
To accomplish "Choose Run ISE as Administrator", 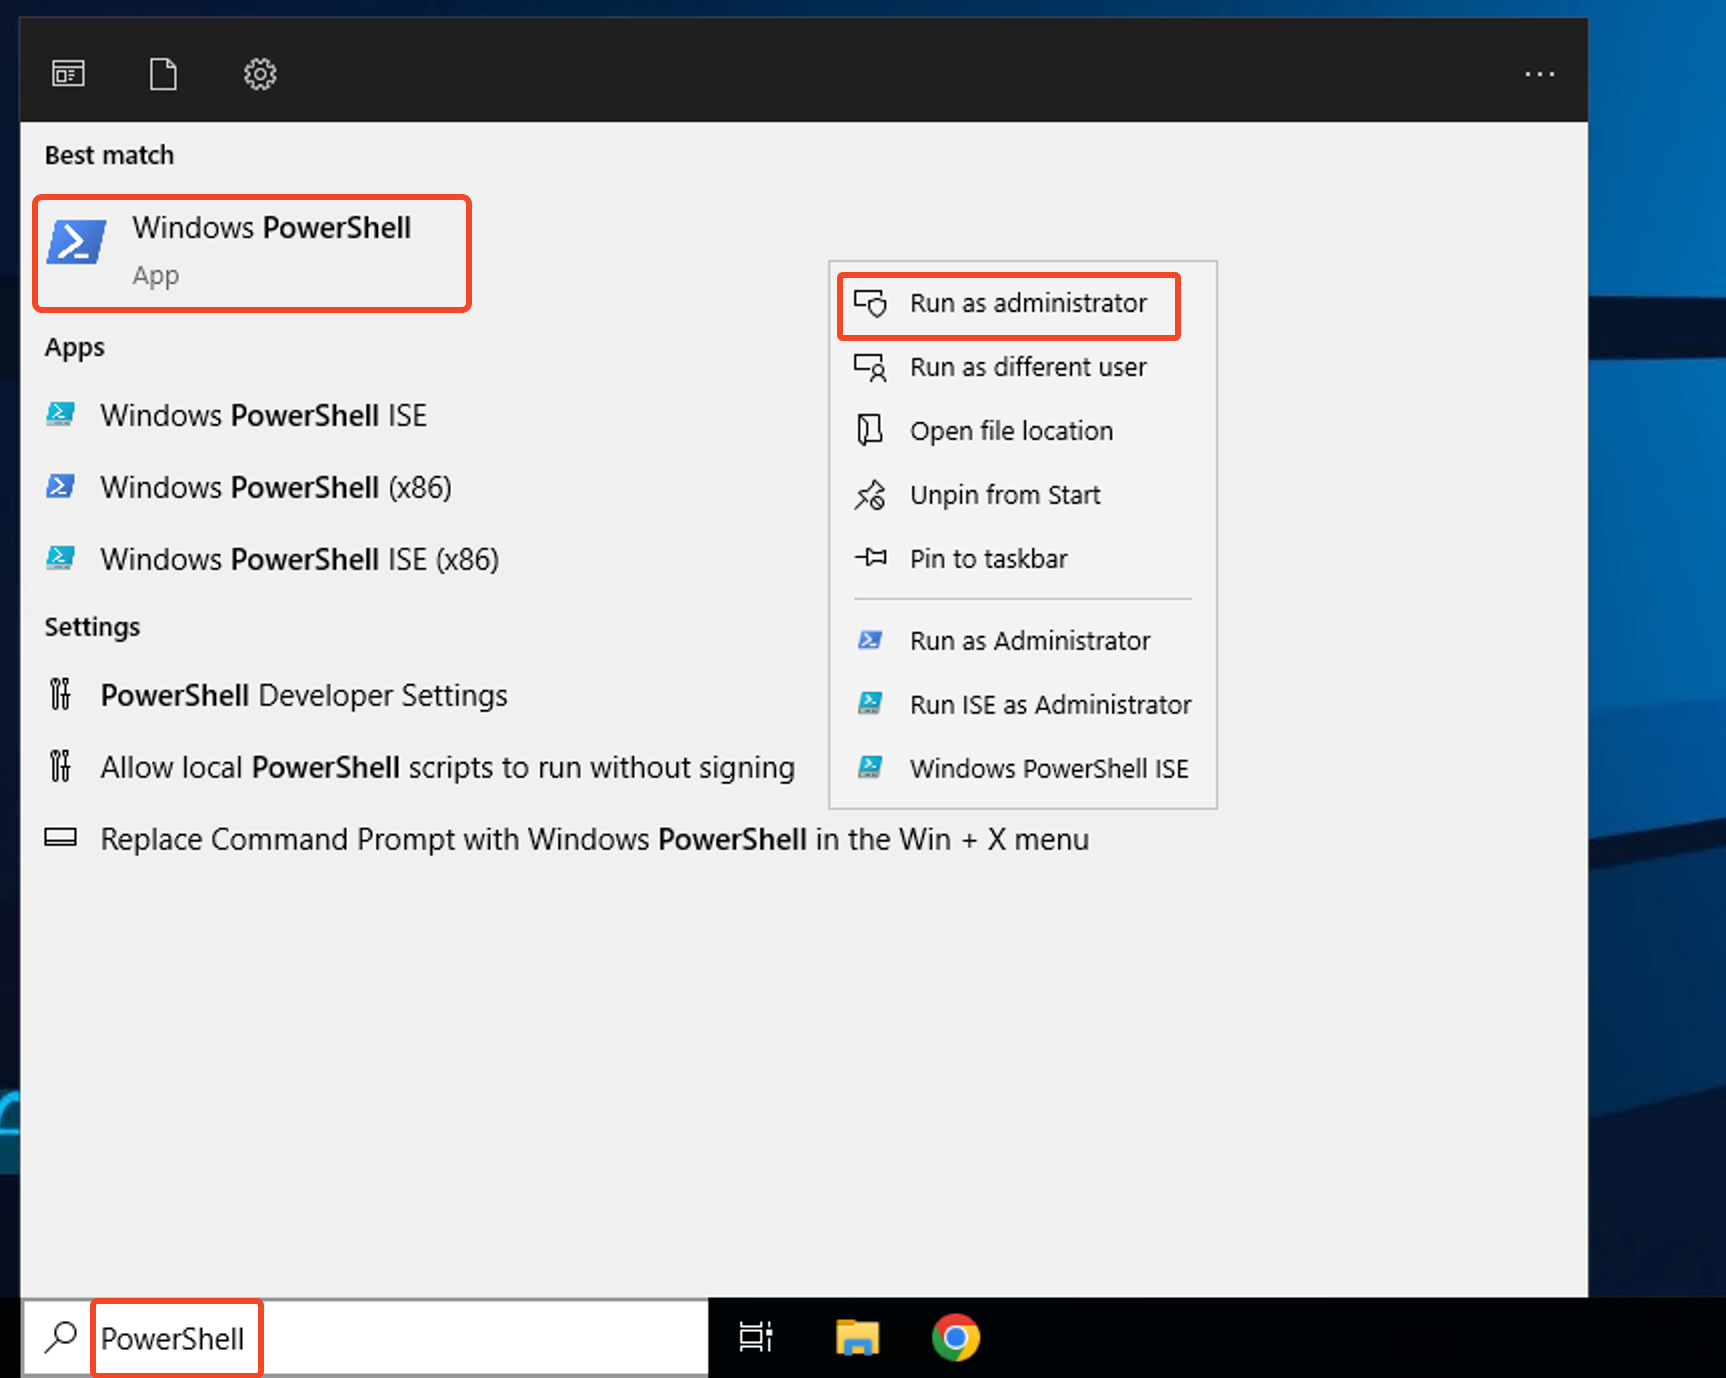I will point(1023,705).
